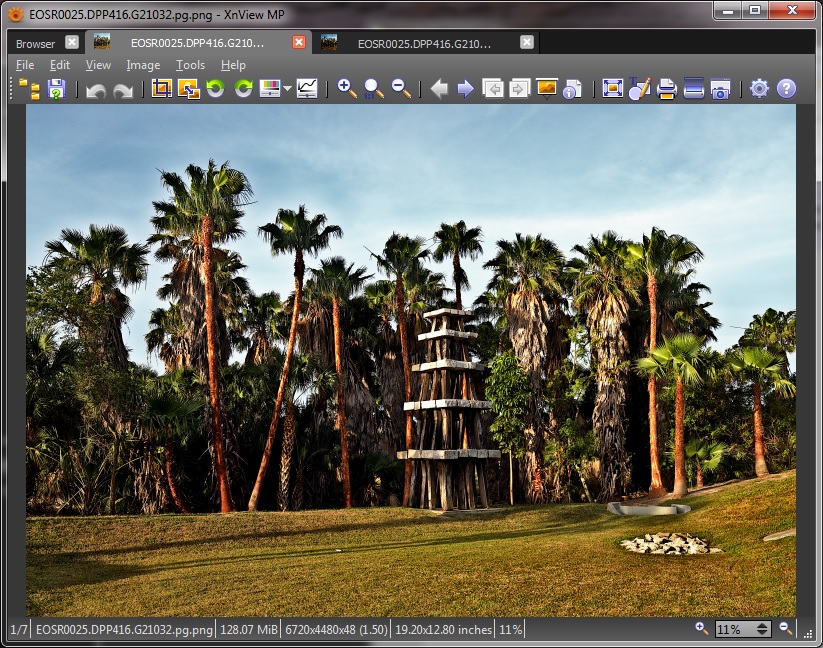Image resolution: width=823 pixels, height=648 pixels.
Task: Click the Crop tool icon
Action: pos(162,89)
